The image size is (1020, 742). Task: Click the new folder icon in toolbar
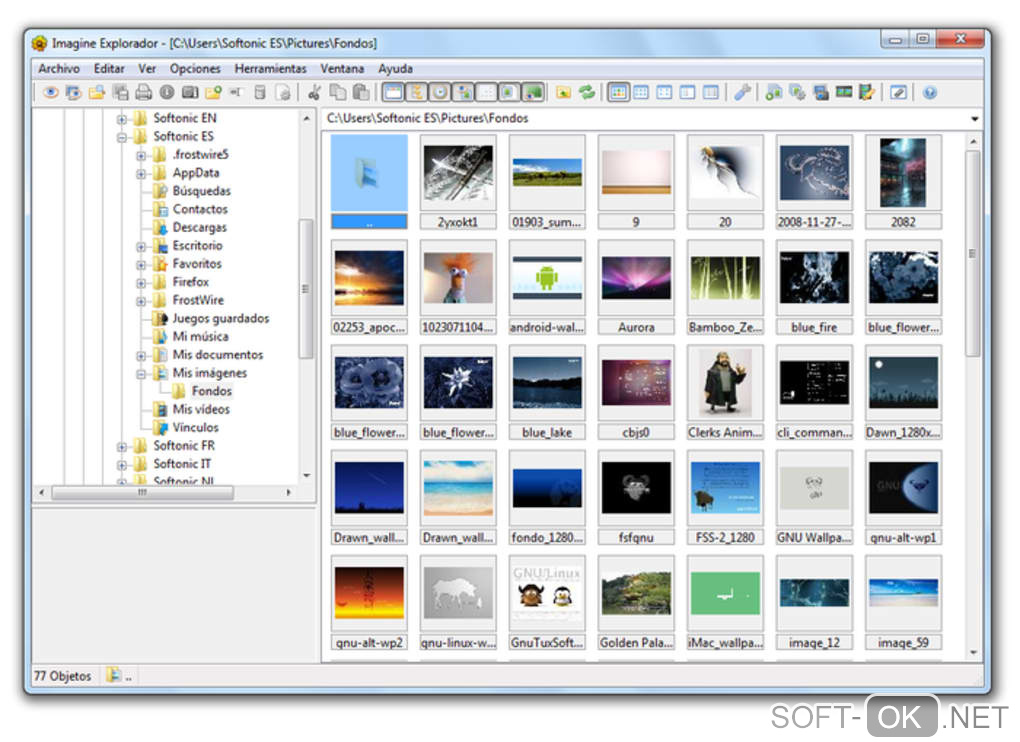click(213, 93)
